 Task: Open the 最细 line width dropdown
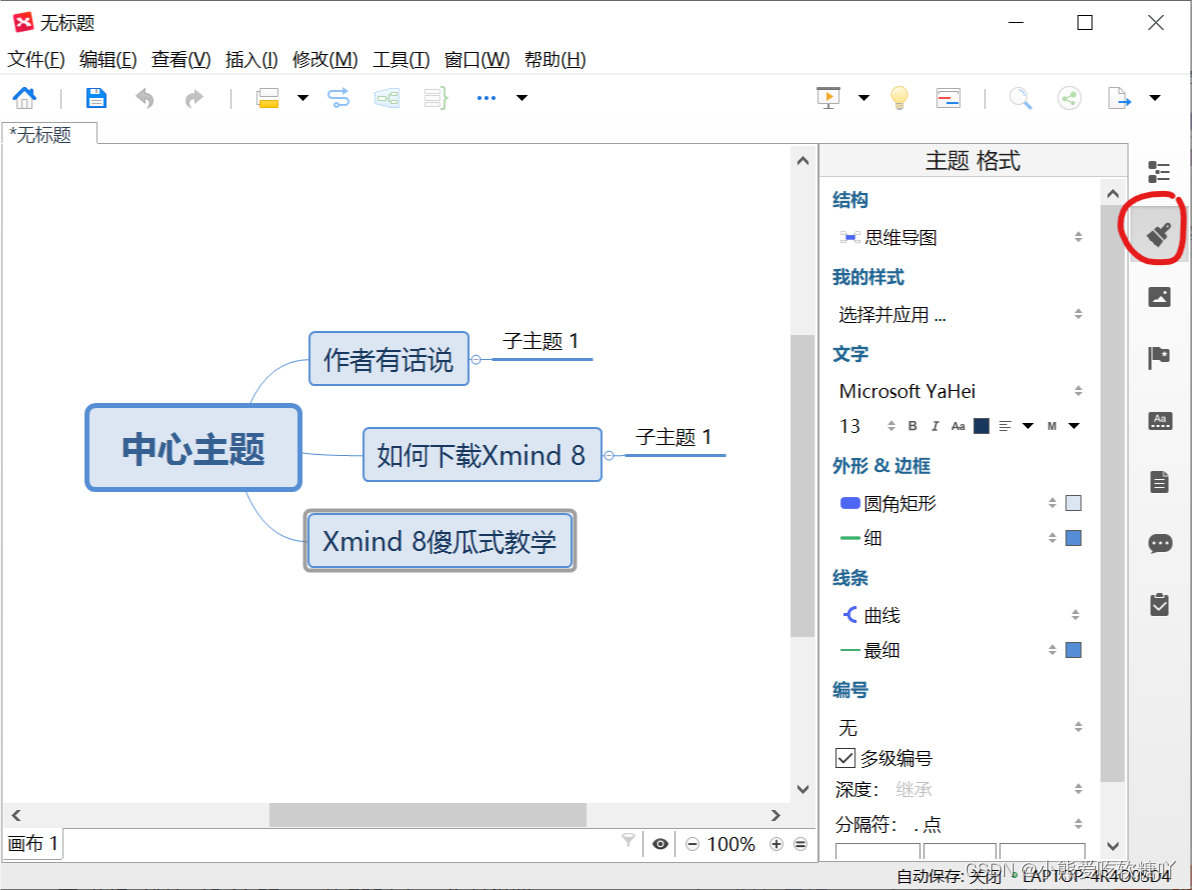(947, 650)
